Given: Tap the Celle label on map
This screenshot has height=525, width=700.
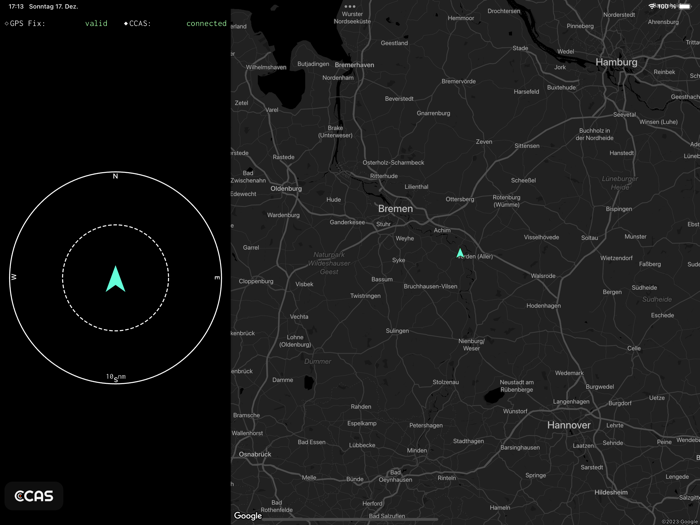Looking at the screenshot, I should [634, 348].
